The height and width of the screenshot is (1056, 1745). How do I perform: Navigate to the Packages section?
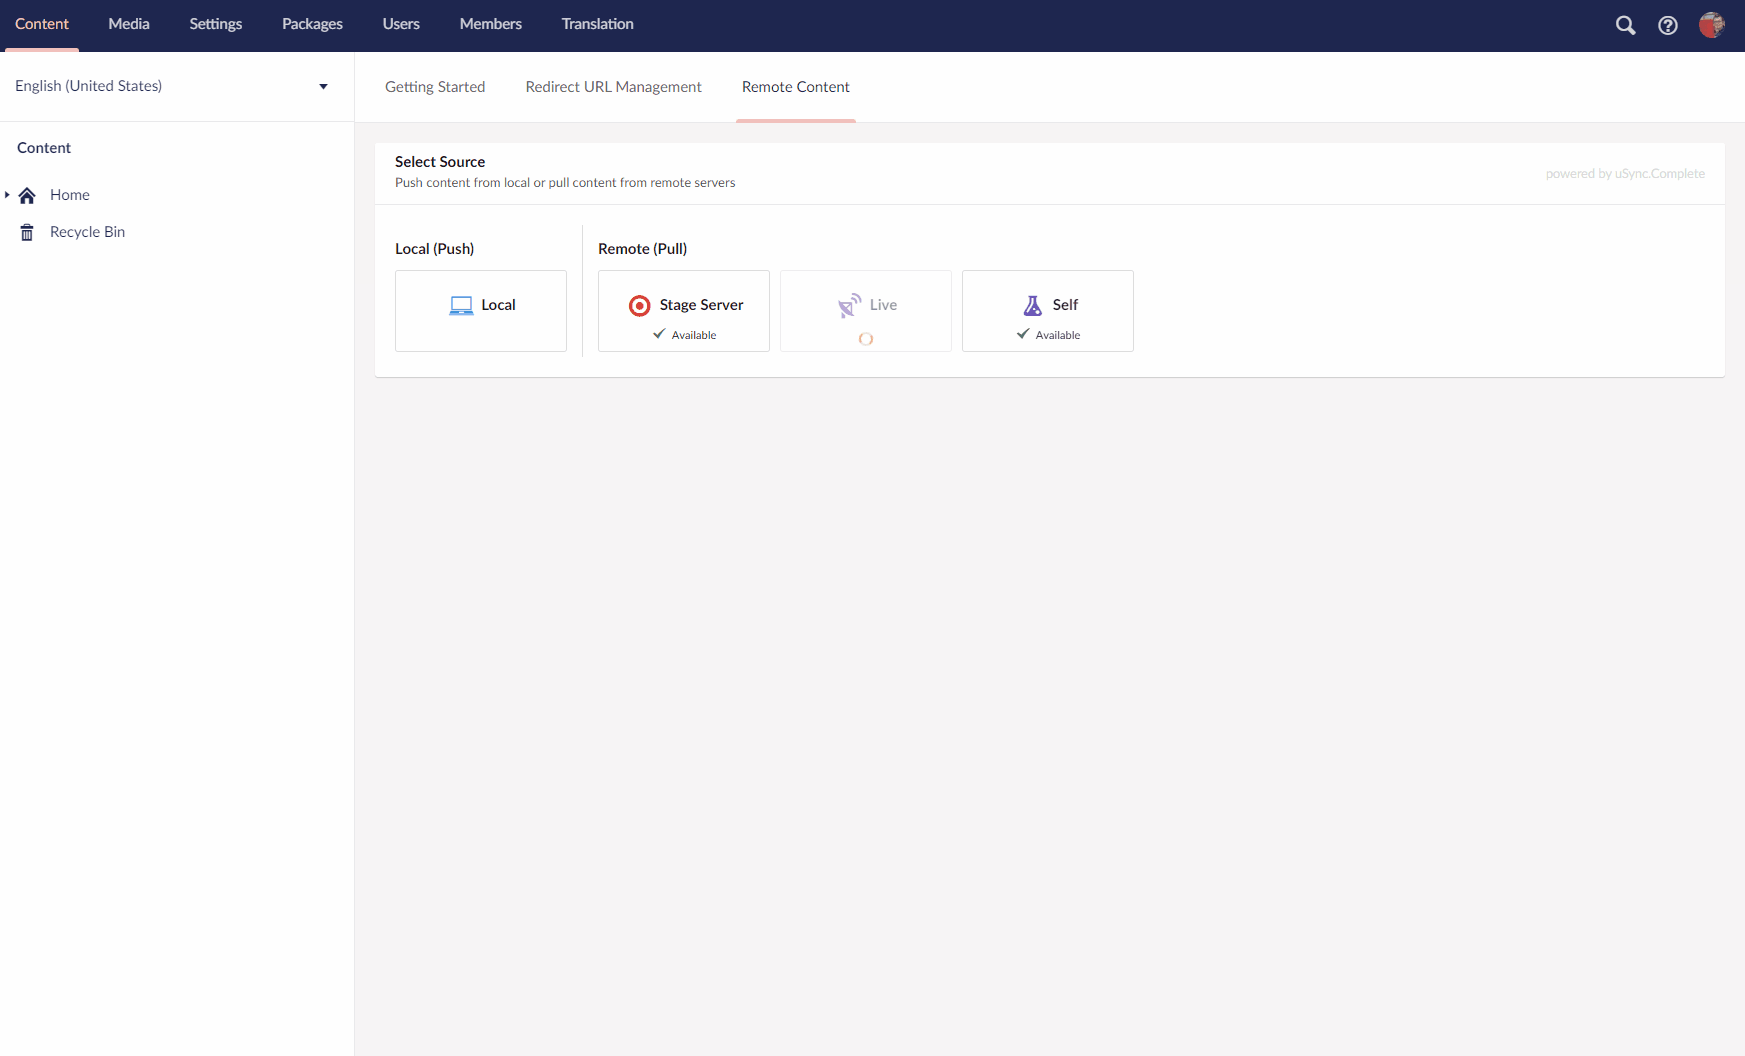(311, 23)
